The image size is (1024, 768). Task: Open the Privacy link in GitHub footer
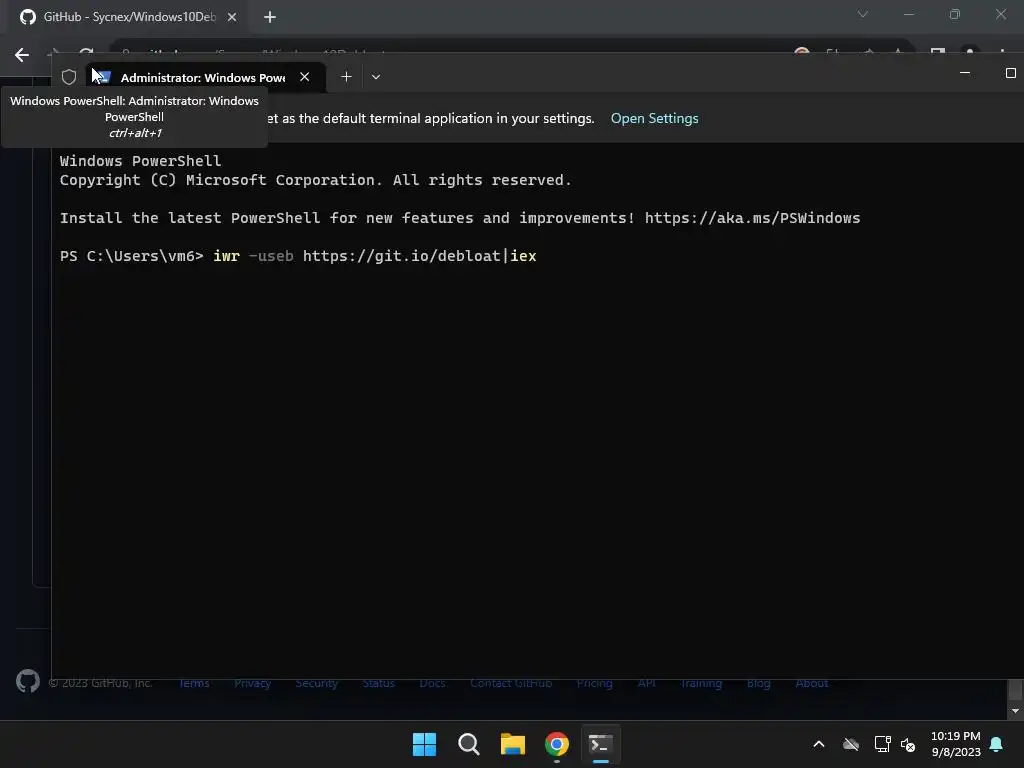click(x=252, y=683)
